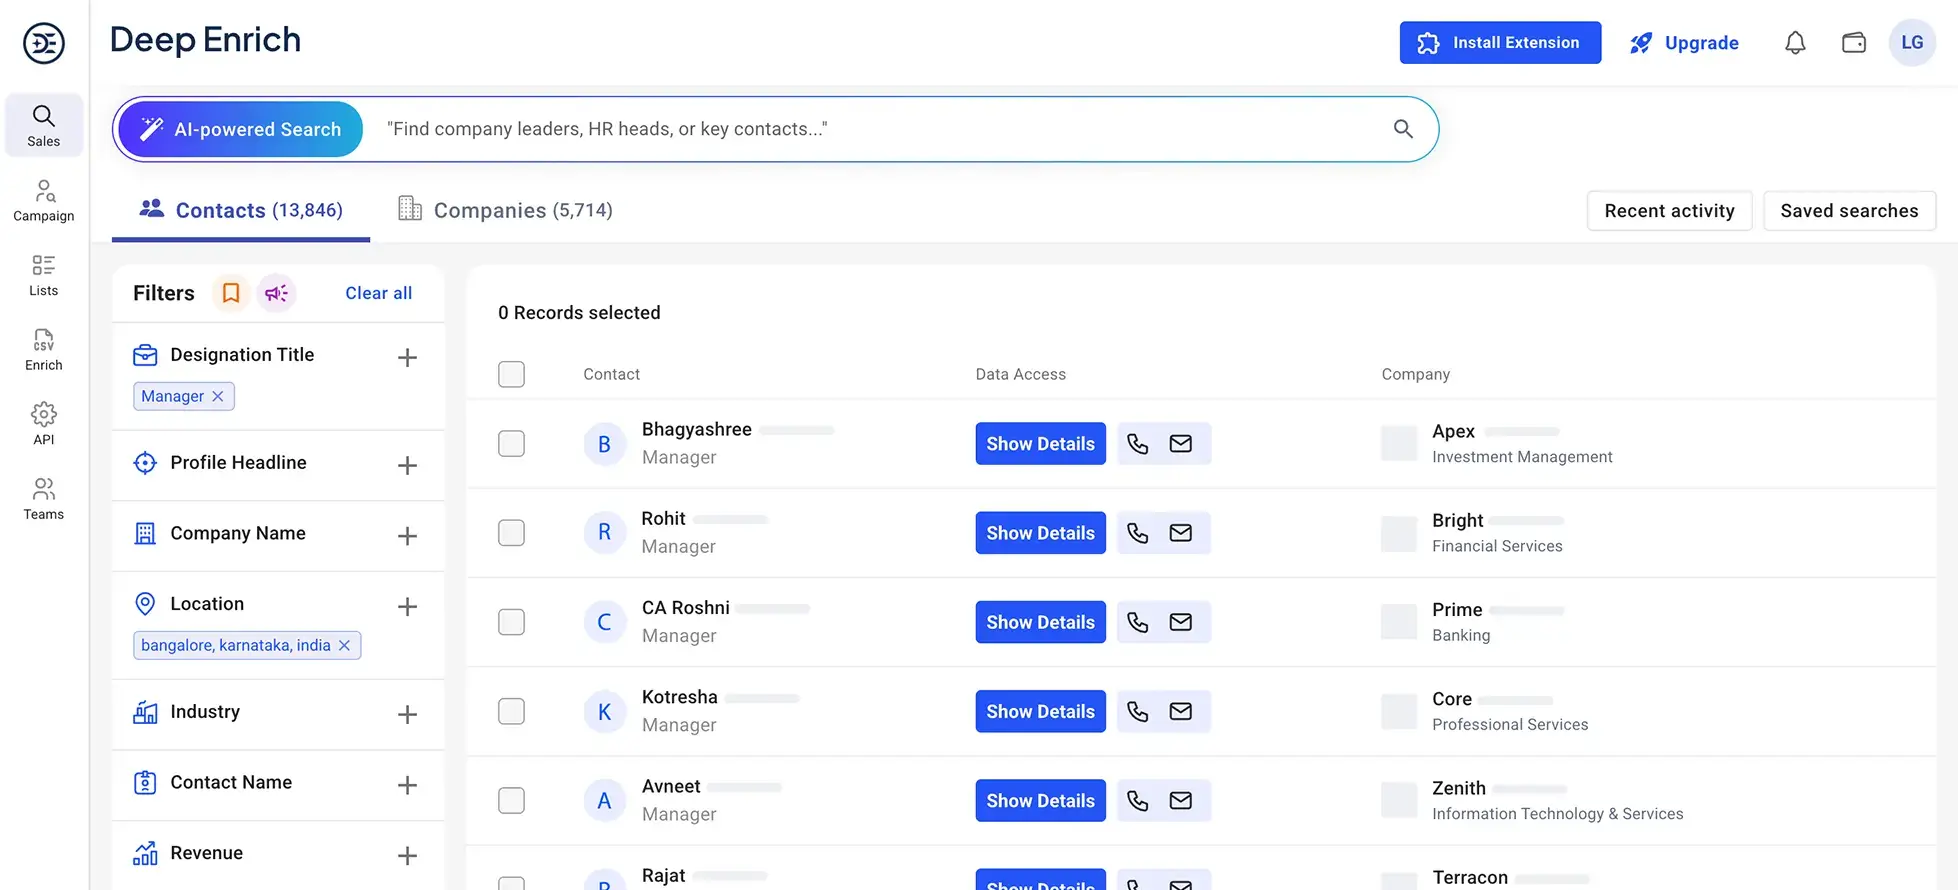Click Clear all filters
Viewport: 1958px width, 890px height.
379,293
